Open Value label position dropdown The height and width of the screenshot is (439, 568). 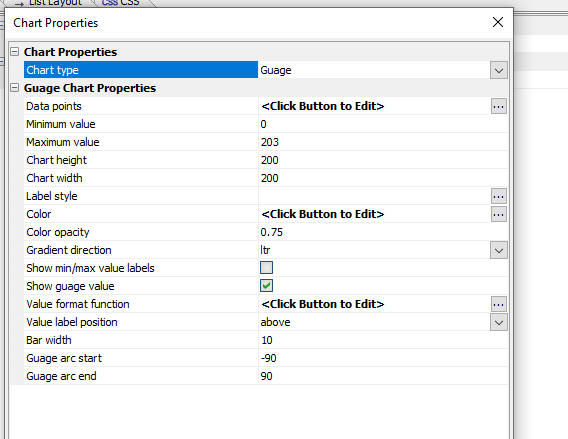tap(498, 322)
